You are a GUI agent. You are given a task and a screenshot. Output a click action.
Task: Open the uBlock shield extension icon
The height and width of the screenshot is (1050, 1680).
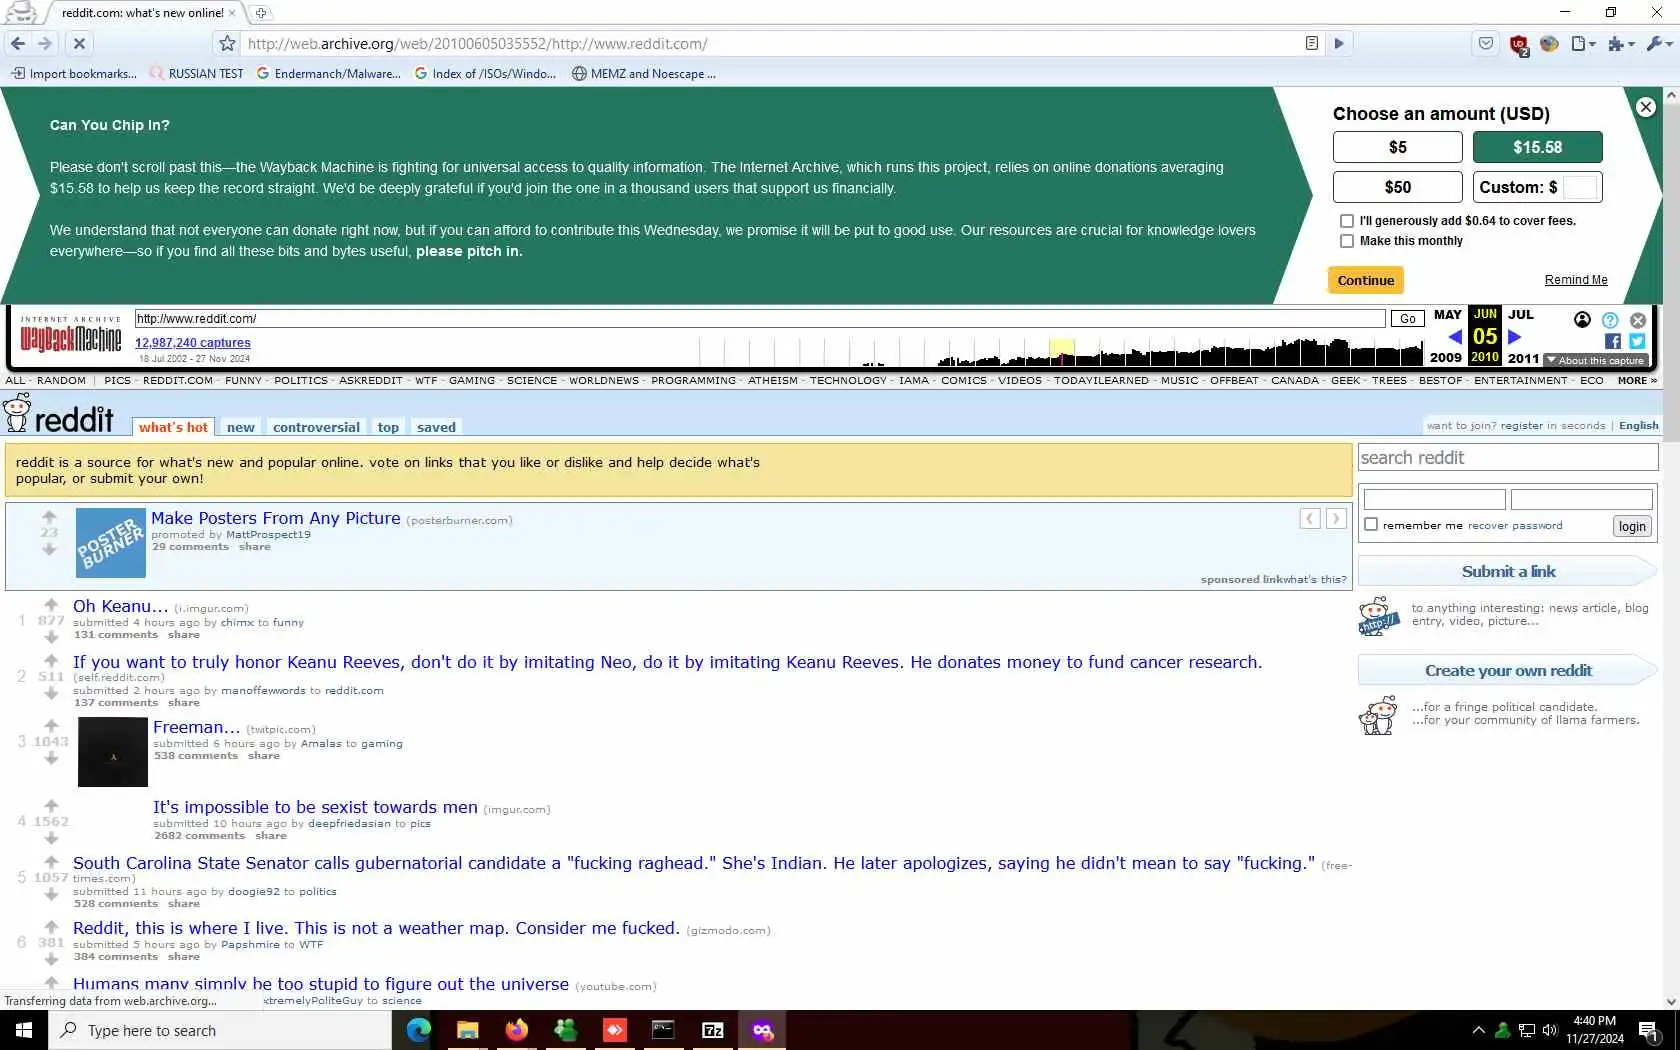pyautogui.click(x=1518, y=44)
